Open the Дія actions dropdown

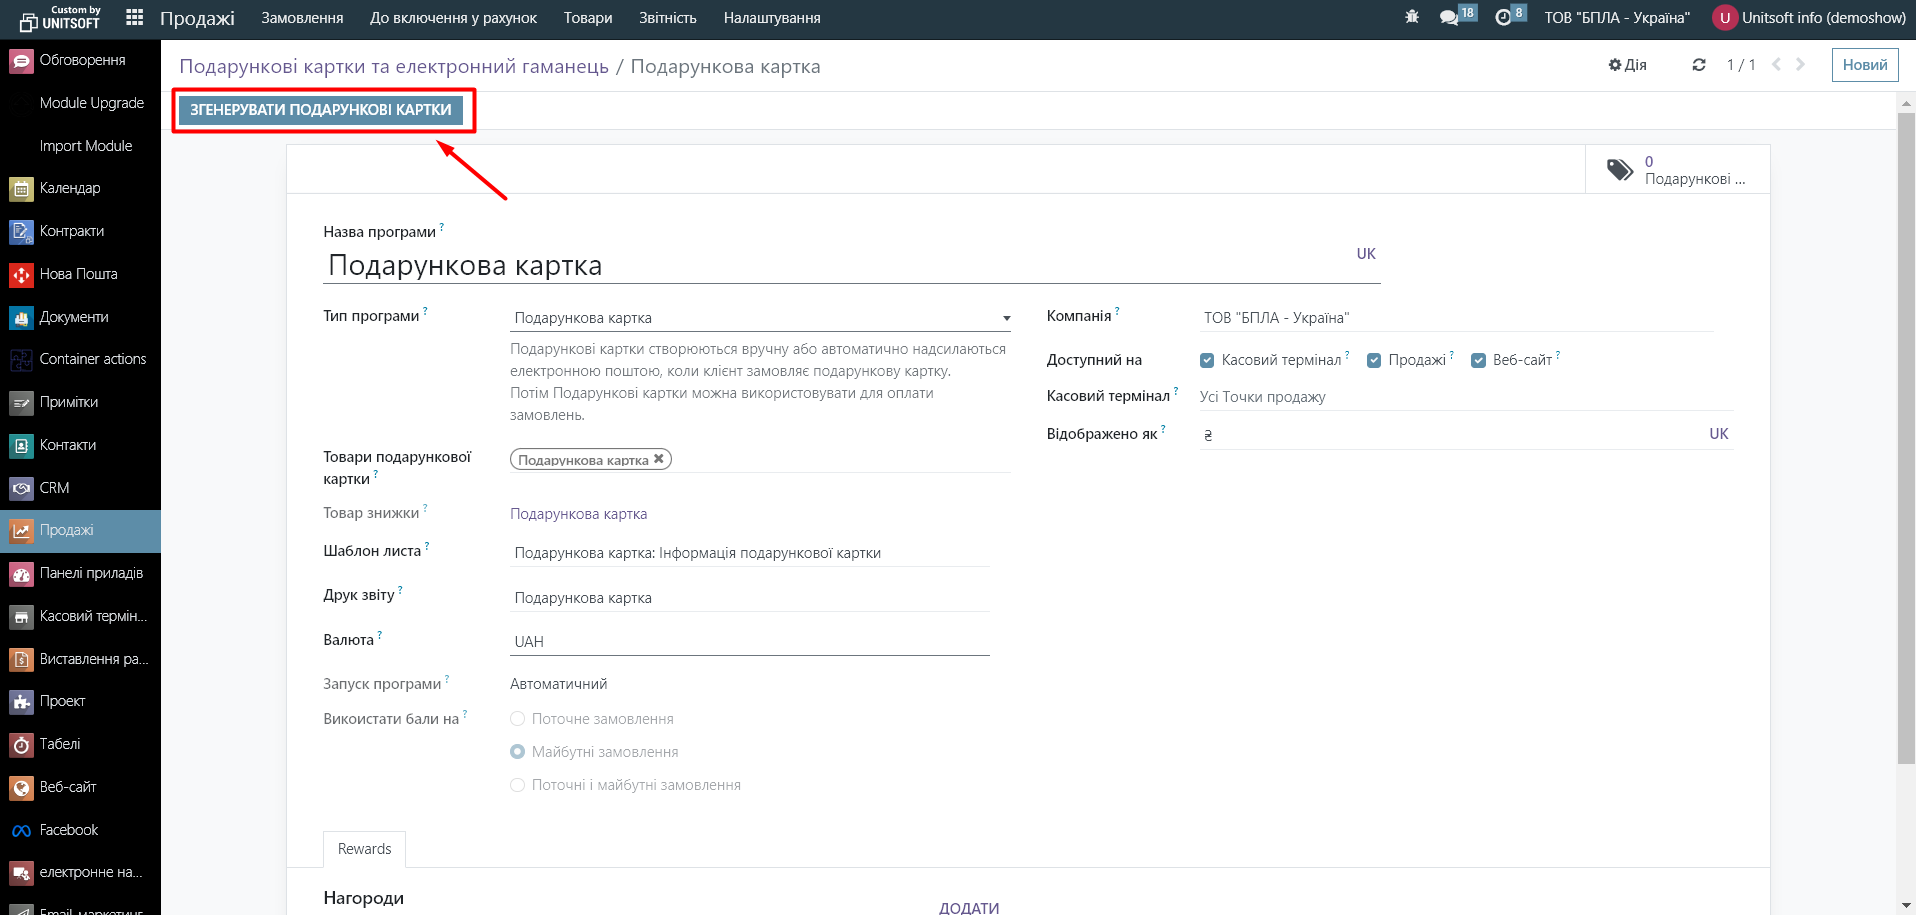coord(1628,65)
